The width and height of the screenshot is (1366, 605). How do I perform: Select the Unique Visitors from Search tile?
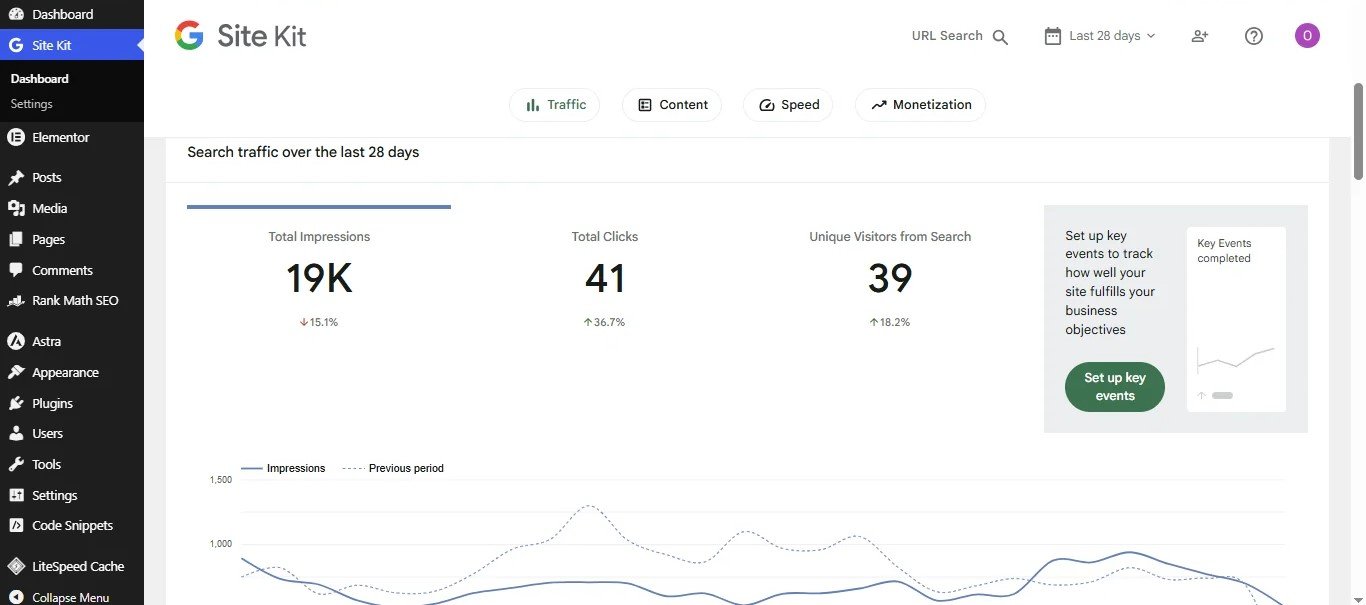pos(890,275)
